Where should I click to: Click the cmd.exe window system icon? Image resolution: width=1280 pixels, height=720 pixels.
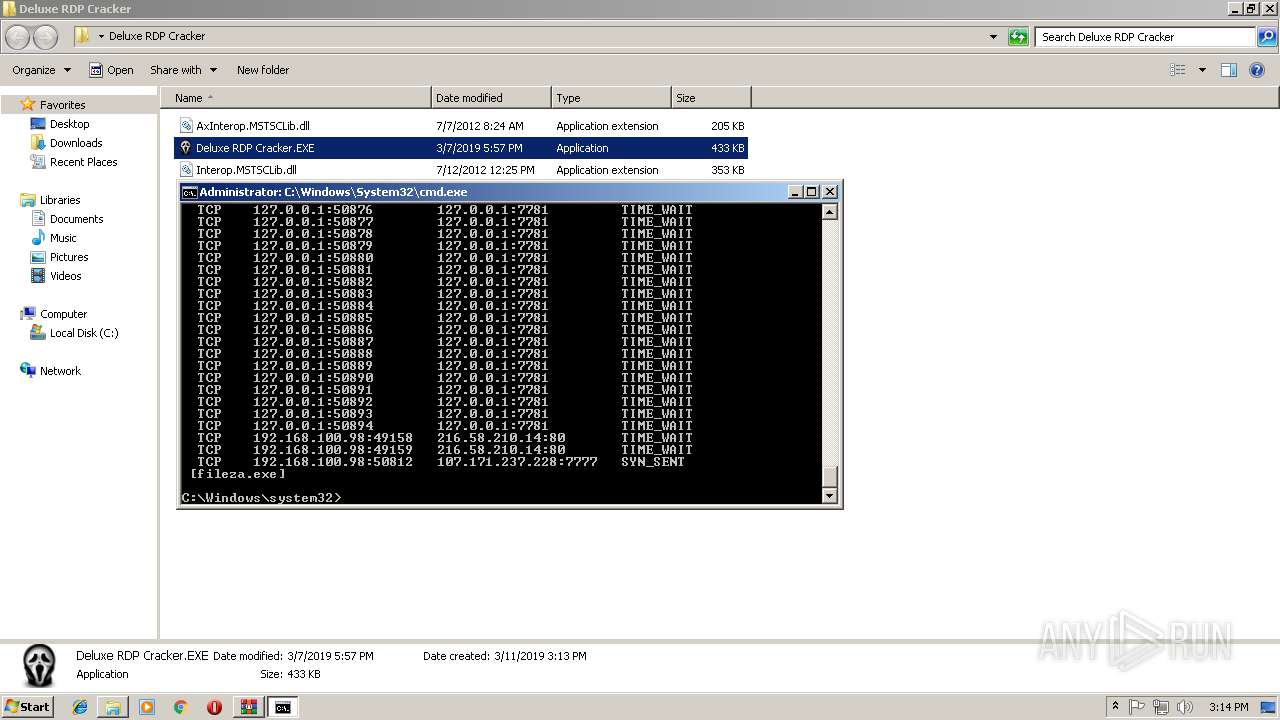[x=189, y=192]
